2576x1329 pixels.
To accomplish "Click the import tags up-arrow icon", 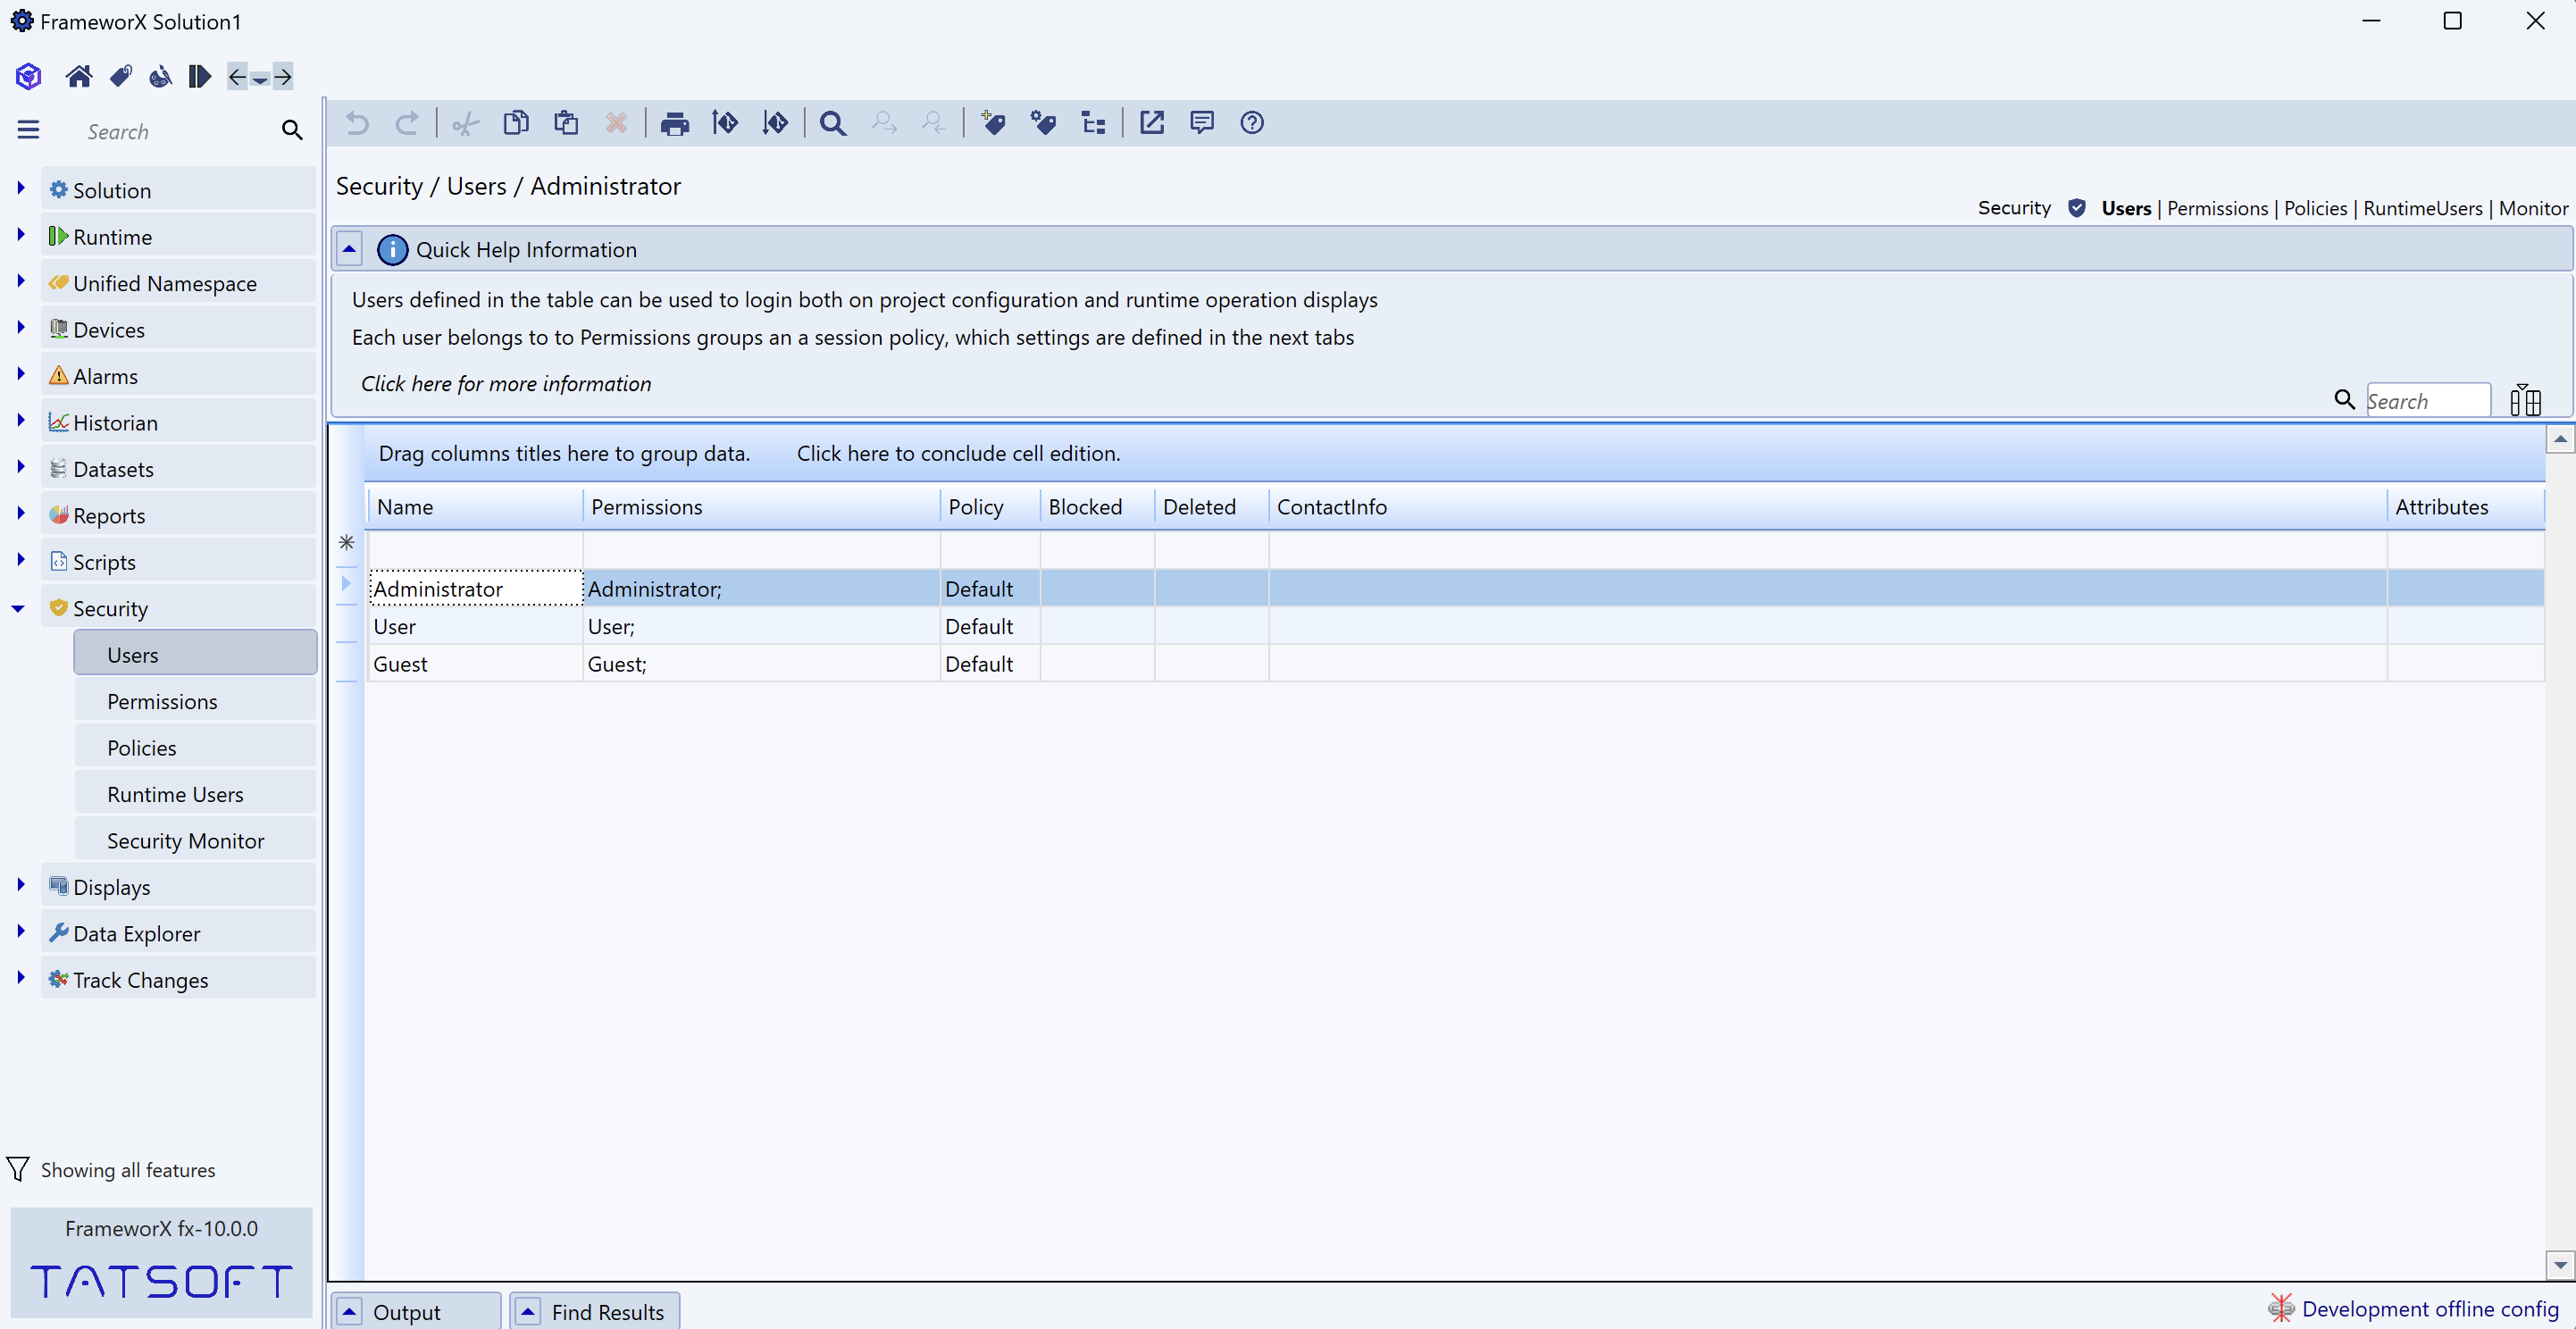I will 725,123.
